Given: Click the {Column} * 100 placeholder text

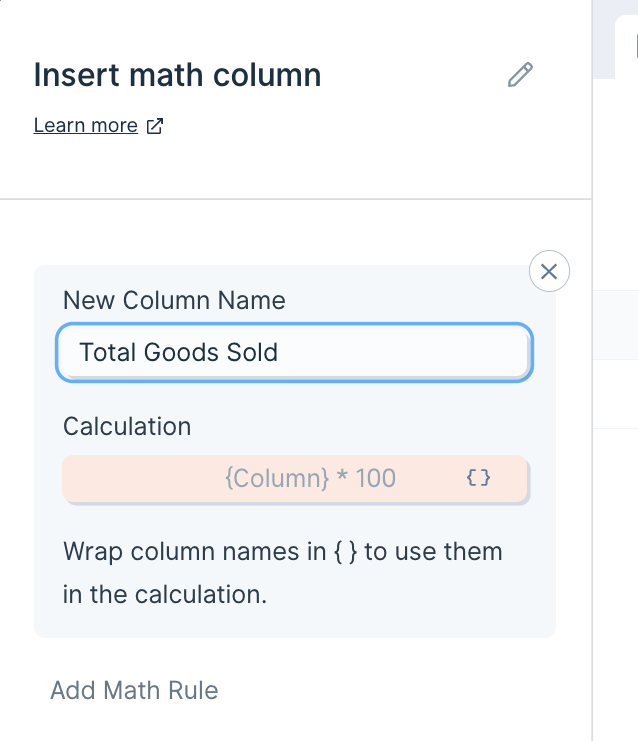Looking at the screenshot, I should tap(310, 478).
